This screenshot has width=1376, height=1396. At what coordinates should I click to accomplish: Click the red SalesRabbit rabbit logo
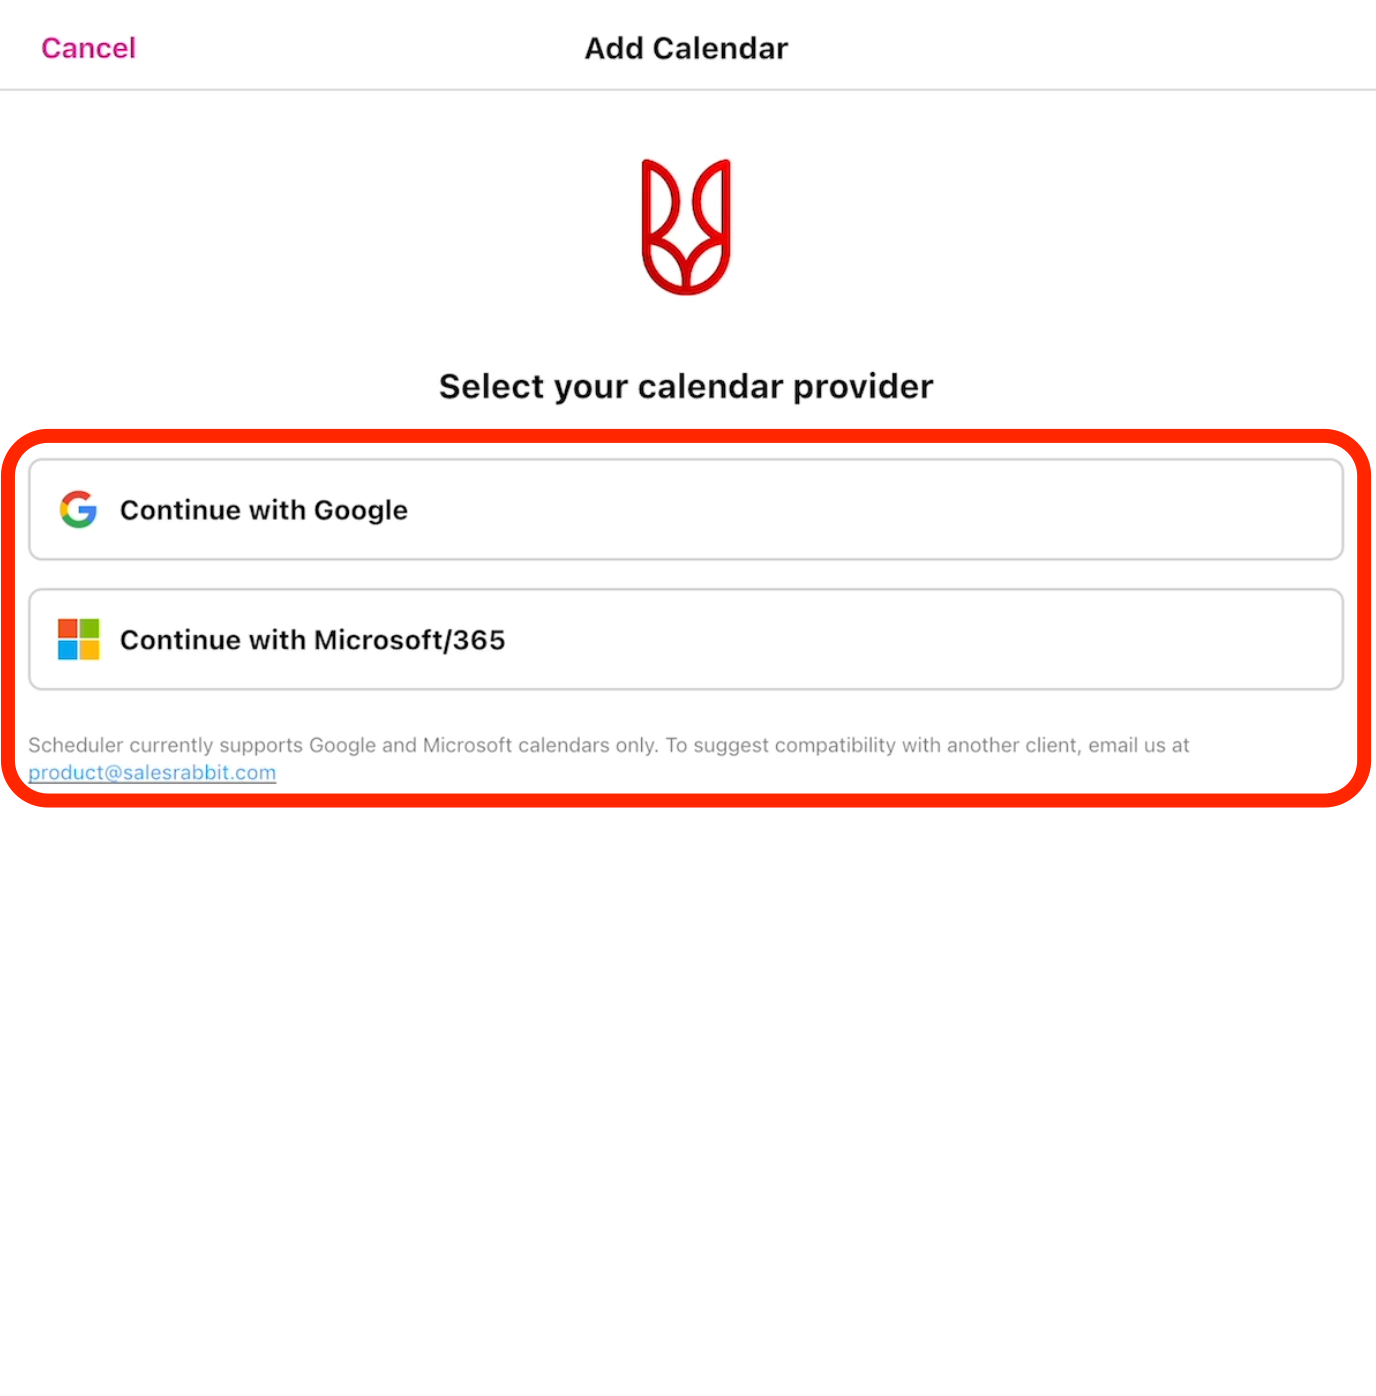pyautogui.click(x=686, y=227)
